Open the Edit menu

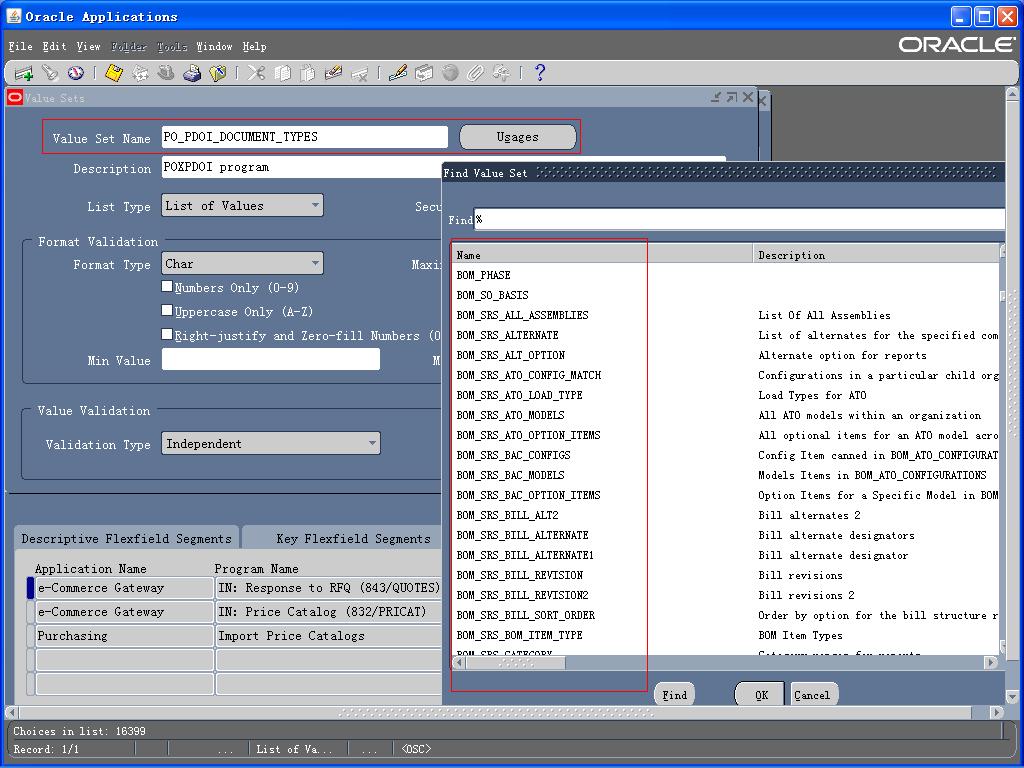(x=54, y=46)
